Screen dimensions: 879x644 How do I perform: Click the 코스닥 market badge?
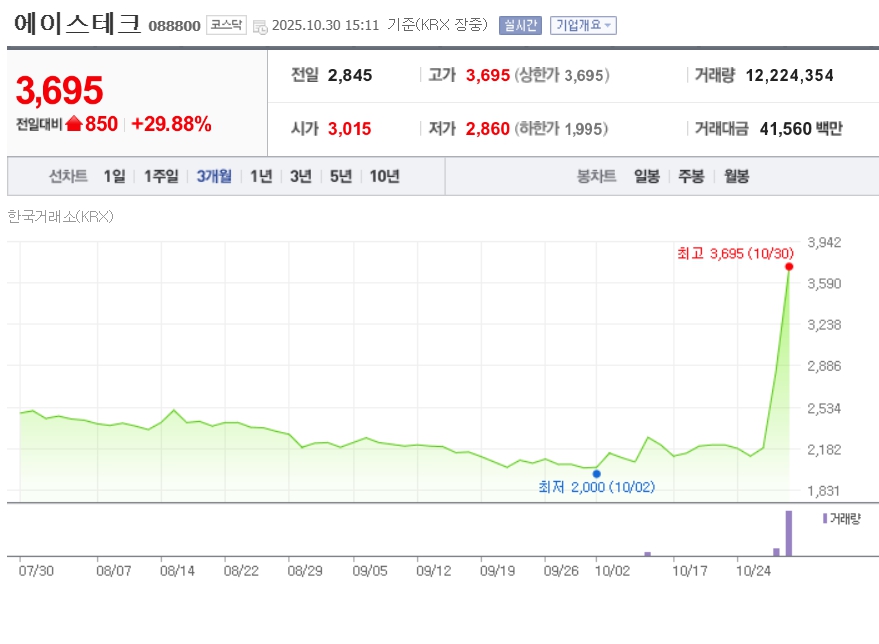click(x=226, y=25)
